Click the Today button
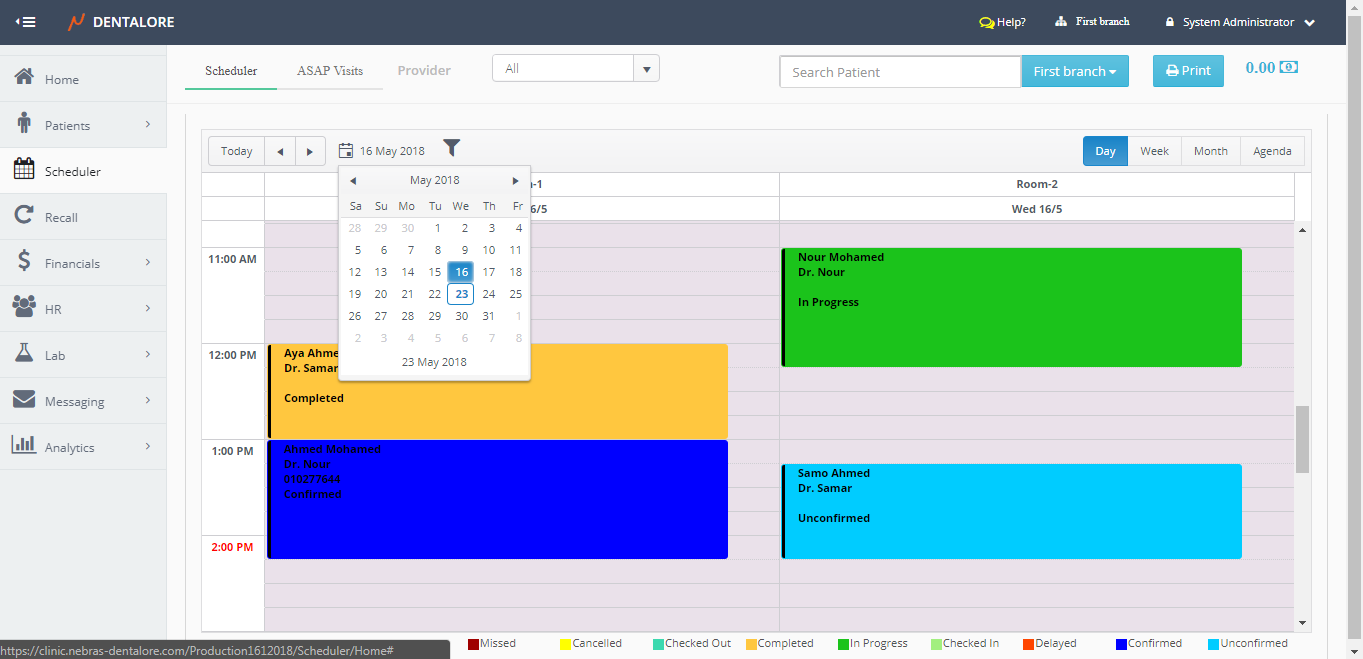Screen dimensions: 1363x659 [x=236, y=151]
